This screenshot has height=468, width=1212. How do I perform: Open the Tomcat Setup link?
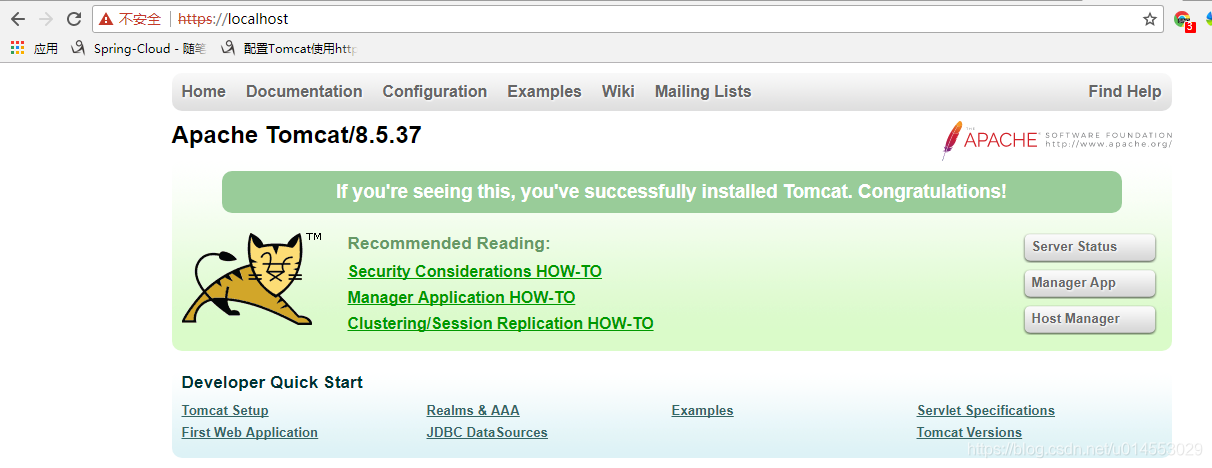(x=225, y=410)
